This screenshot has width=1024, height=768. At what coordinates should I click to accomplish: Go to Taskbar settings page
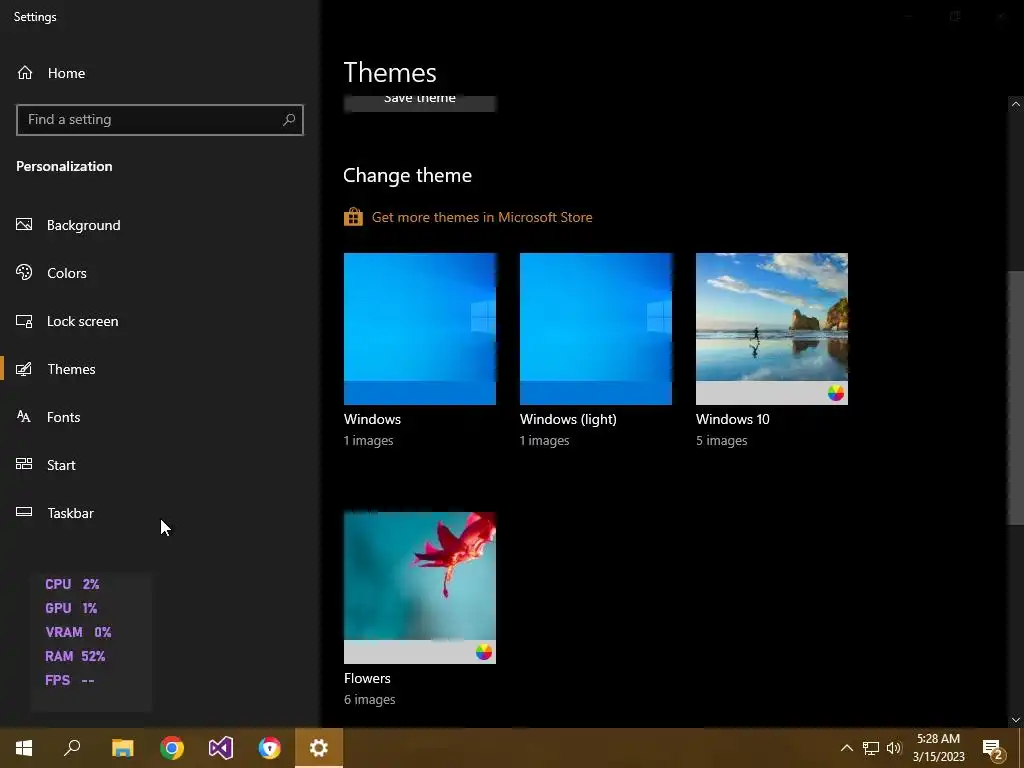coord(159,513)
